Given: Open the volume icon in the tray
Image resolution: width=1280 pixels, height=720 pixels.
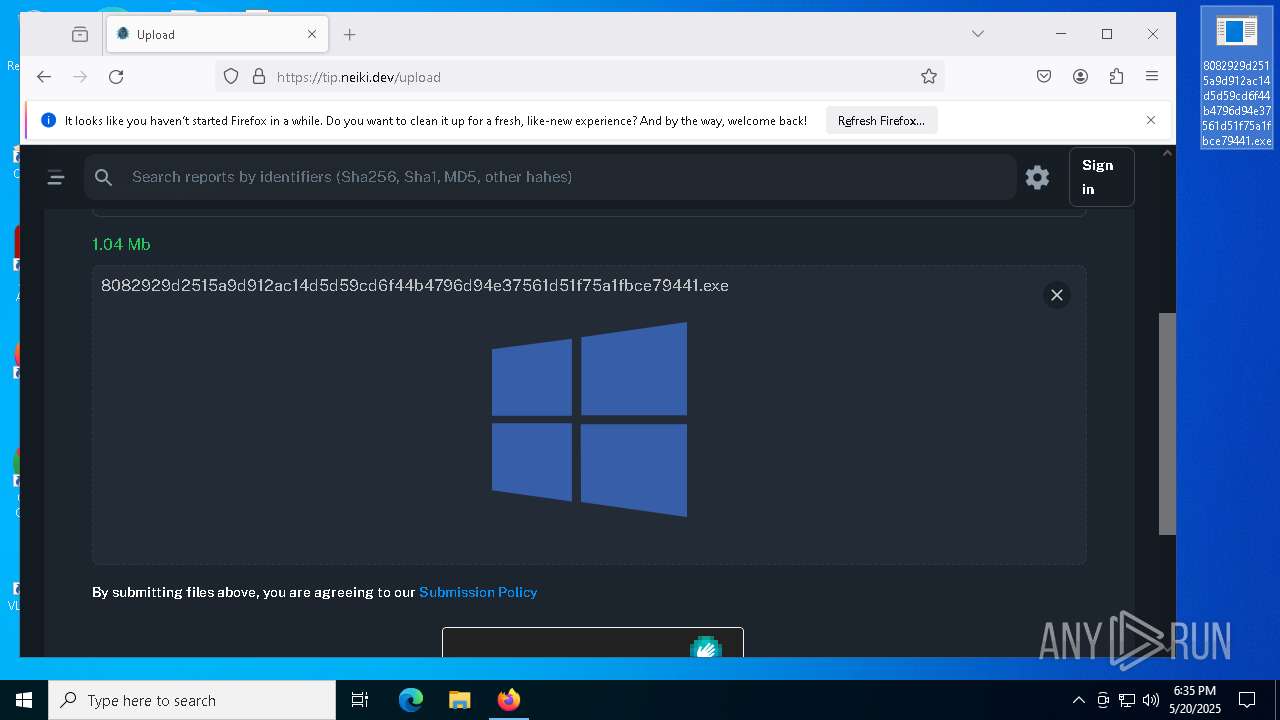Looking at the screenshot, I should tap(1150, 700).
